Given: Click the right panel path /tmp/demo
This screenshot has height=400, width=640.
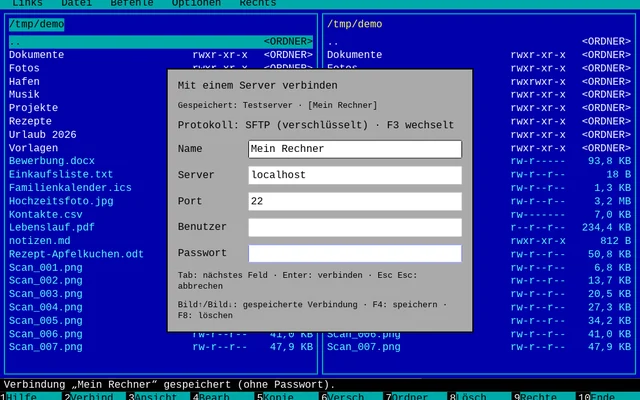Looking at the screenshot, I should click(x=354, y=24).
